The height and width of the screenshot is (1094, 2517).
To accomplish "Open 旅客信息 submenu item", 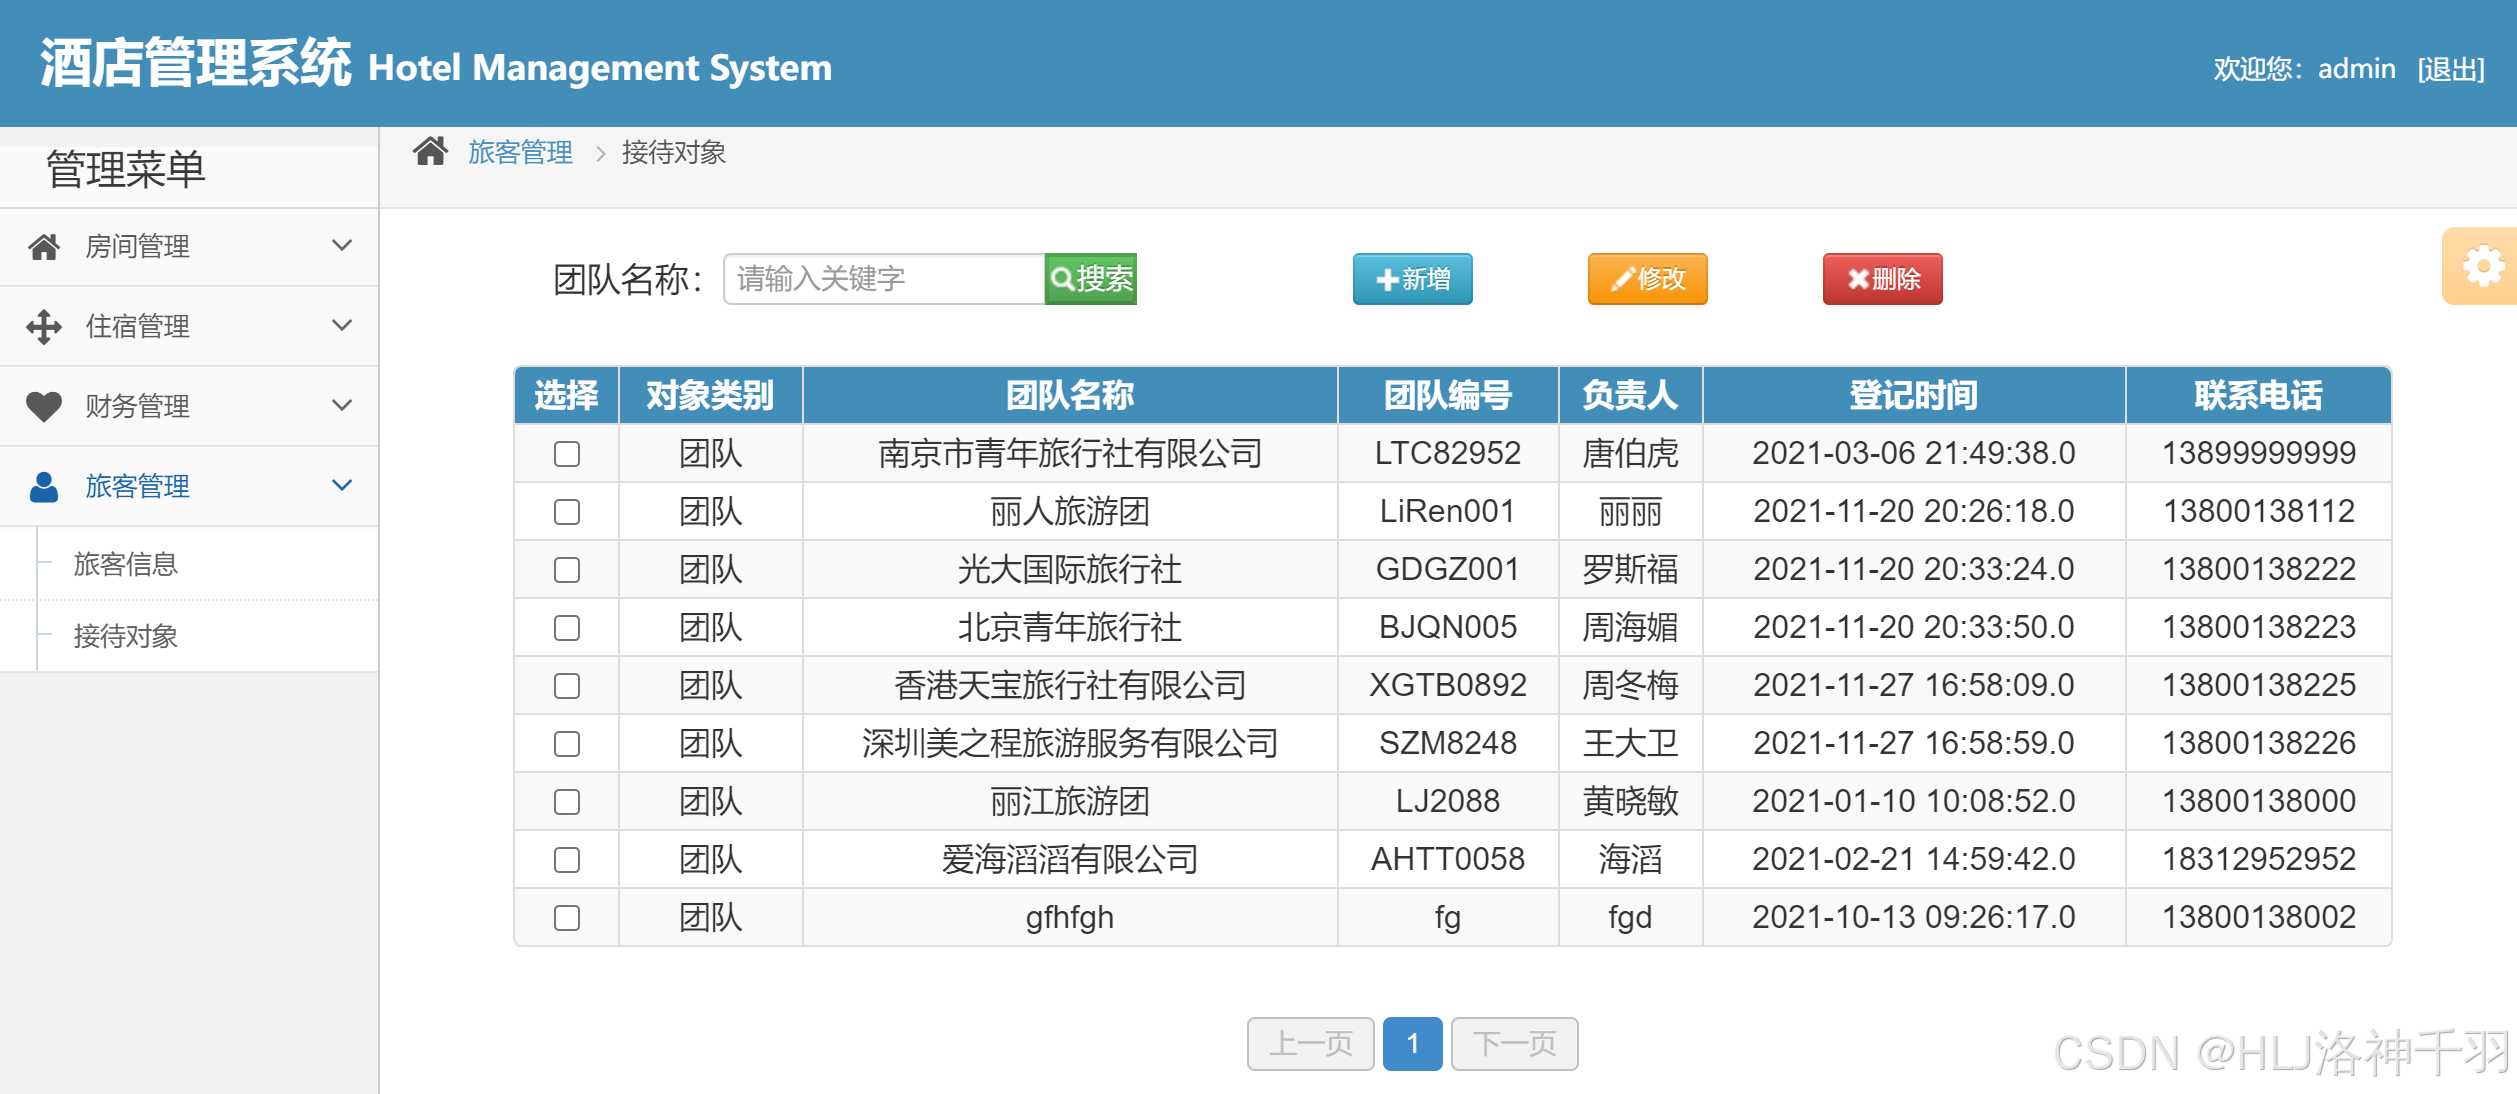I will click(x=126, y=565).
